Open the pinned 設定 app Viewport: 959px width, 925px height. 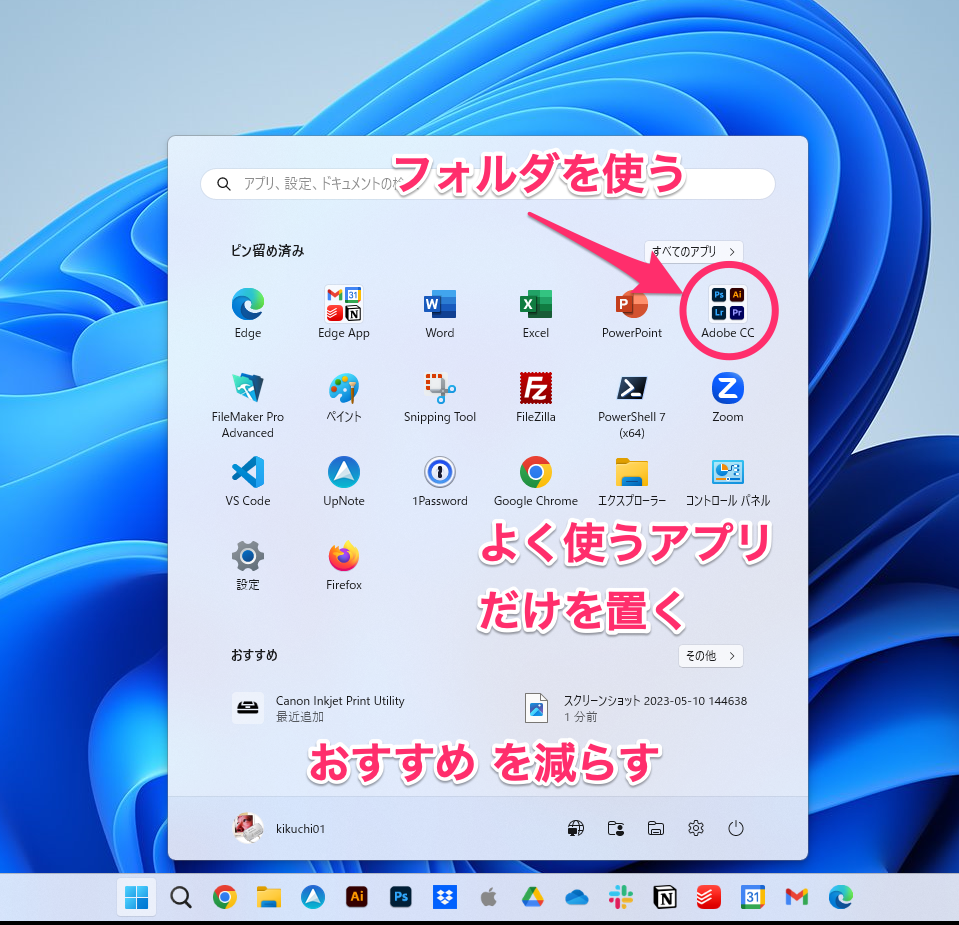pyautogui.click(x=248, y=565)
